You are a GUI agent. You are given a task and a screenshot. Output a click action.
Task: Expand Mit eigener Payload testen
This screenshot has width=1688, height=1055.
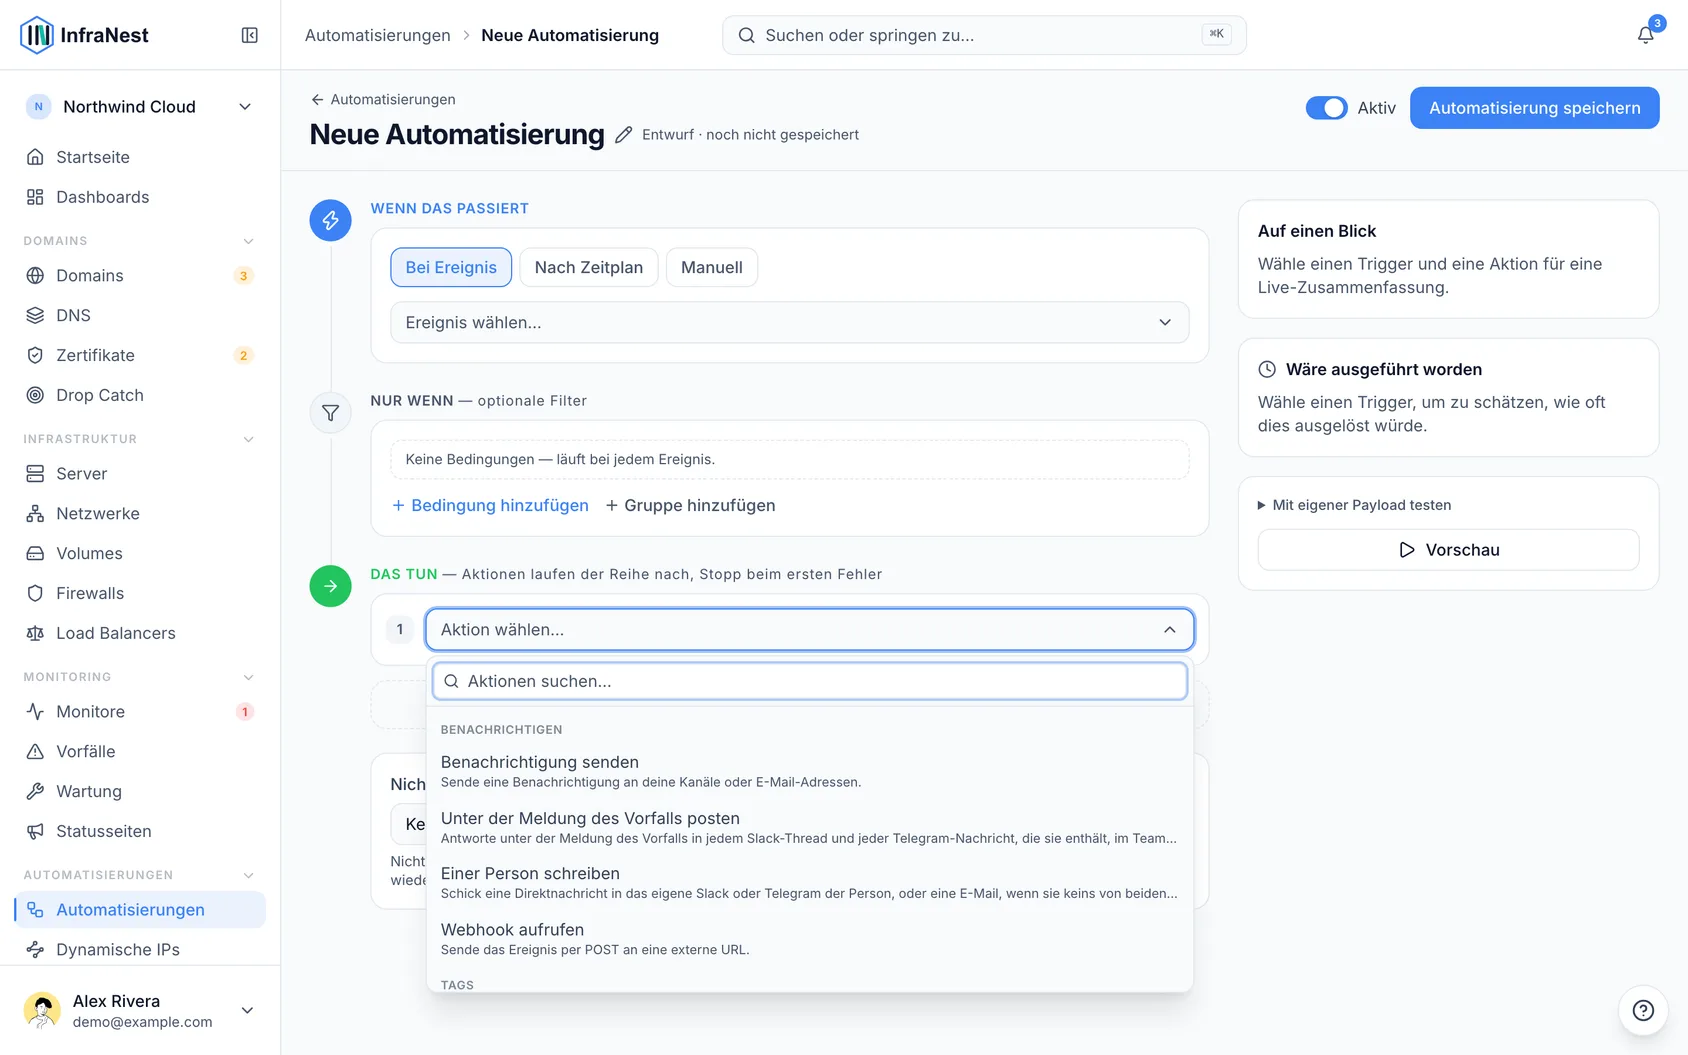1354,505
